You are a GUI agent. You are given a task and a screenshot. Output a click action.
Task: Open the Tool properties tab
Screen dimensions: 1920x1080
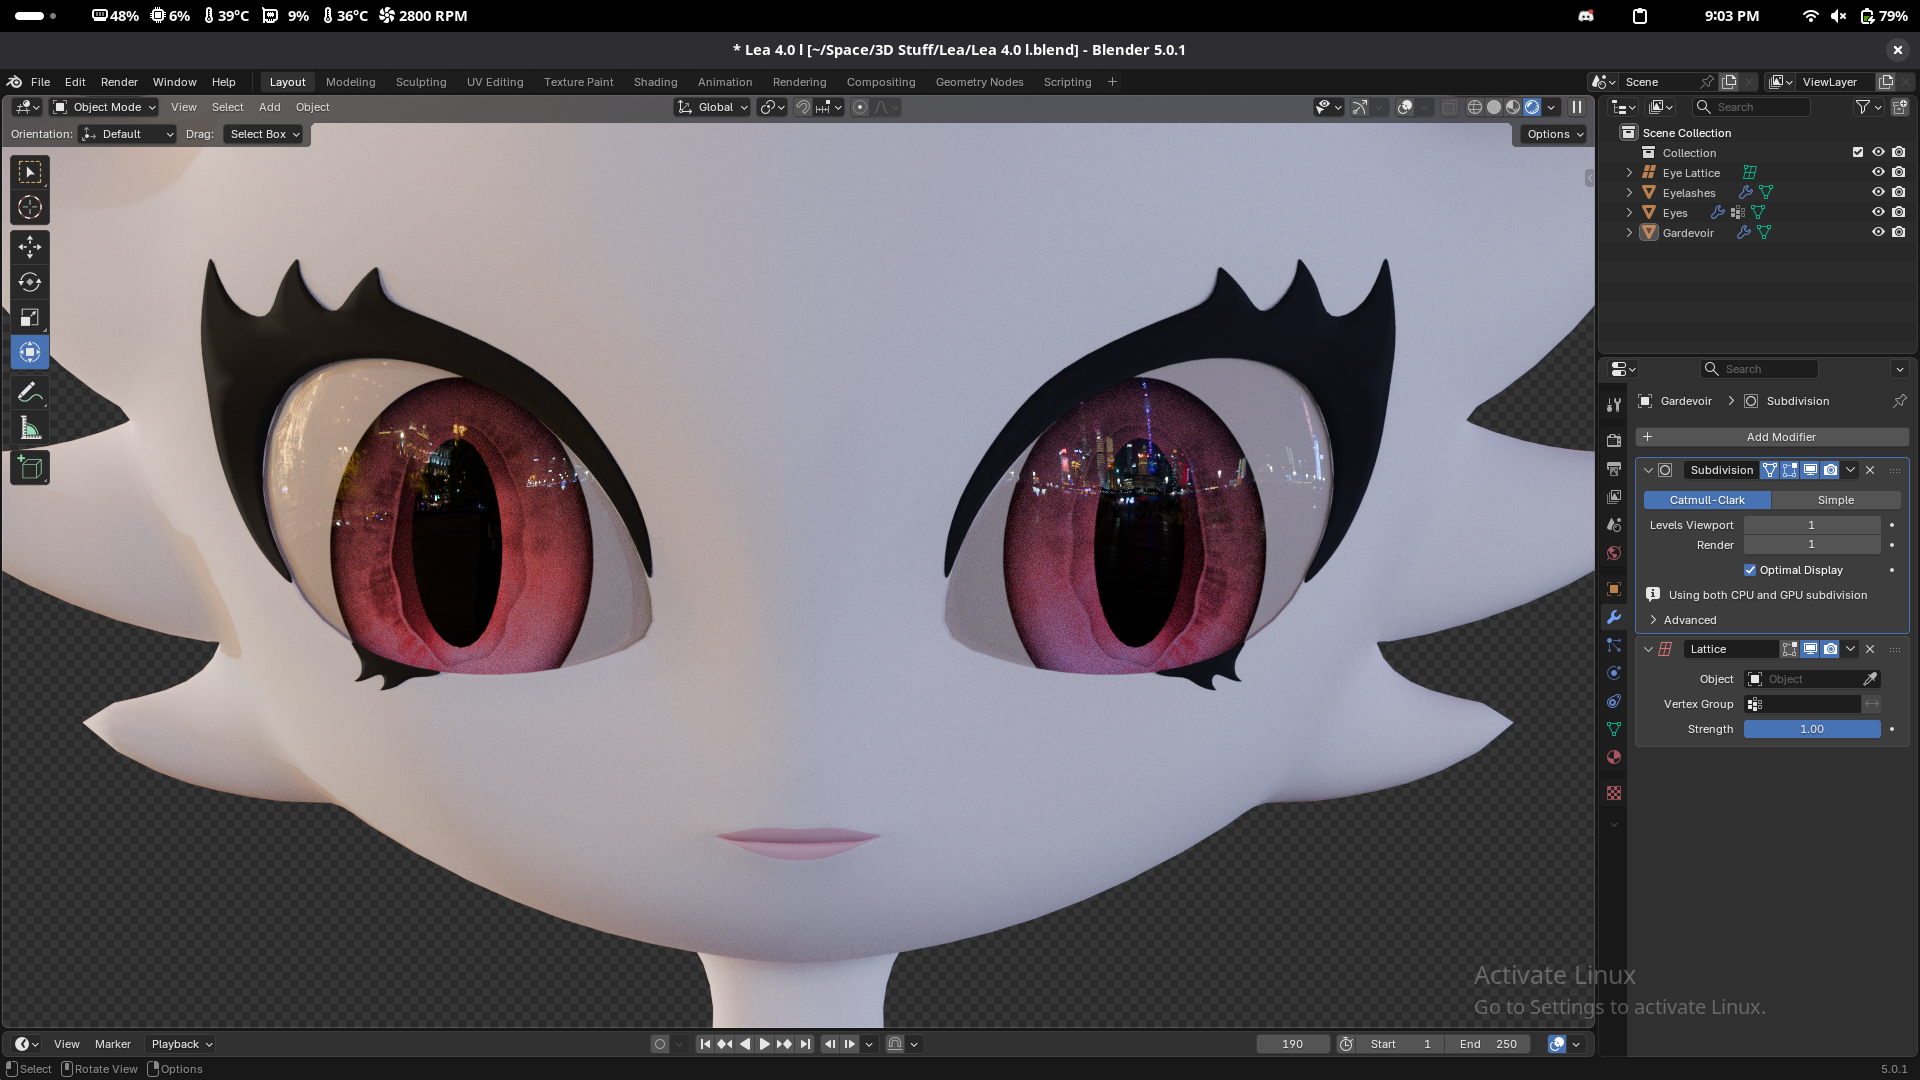pyautogui.click(x=1614, y=405)
